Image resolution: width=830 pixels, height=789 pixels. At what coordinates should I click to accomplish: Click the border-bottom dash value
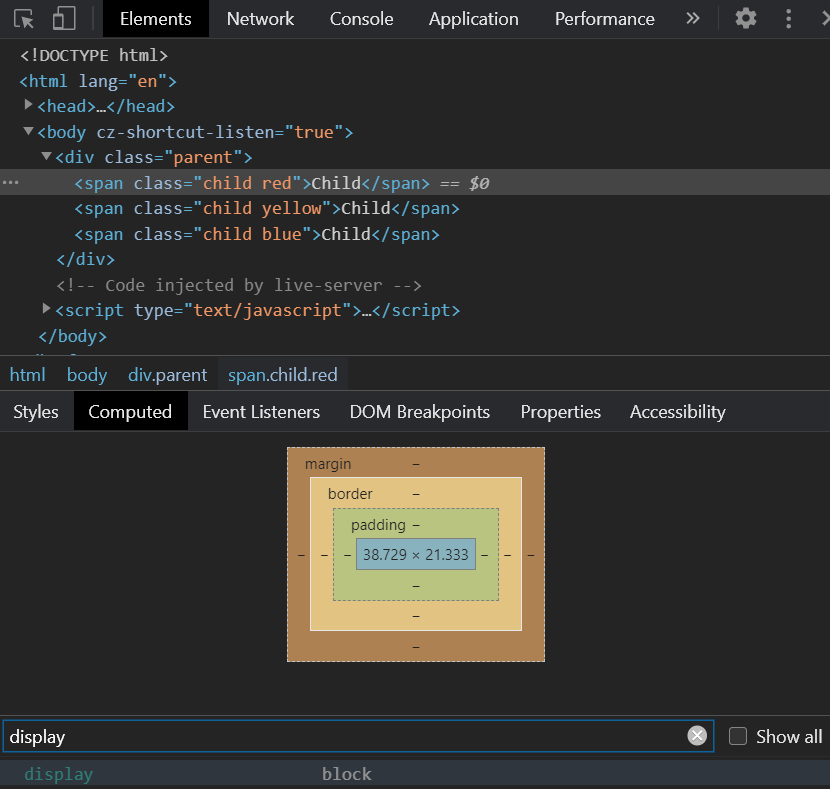416,616
